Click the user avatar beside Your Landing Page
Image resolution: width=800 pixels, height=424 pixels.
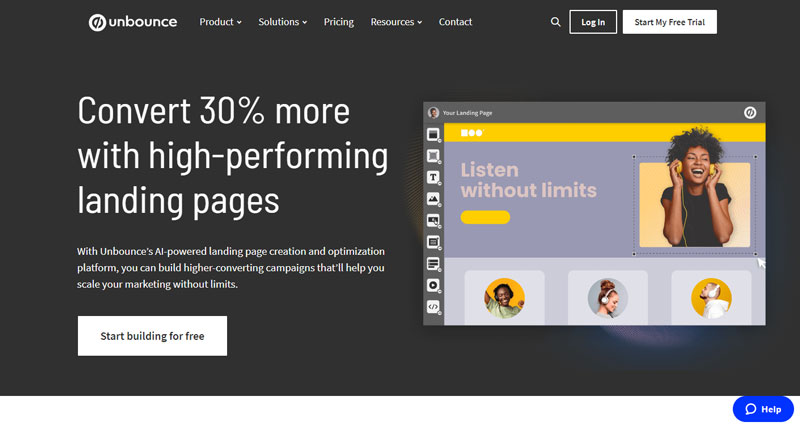click(x=434, y=113)
